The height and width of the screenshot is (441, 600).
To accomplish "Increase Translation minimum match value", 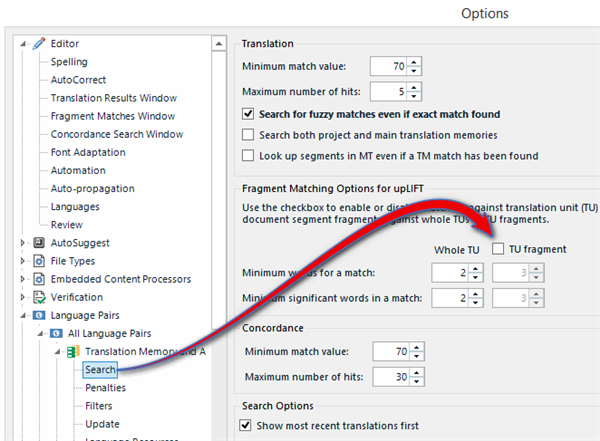I will click(414, 62).
